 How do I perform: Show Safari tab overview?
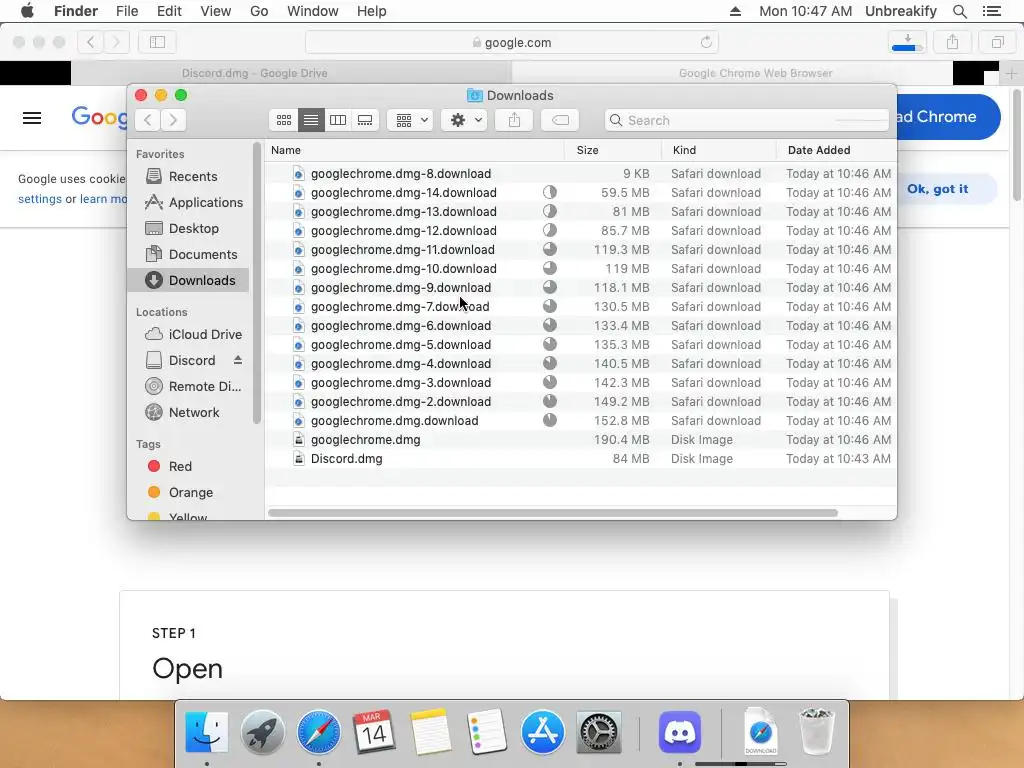click(x=997, y=42)
